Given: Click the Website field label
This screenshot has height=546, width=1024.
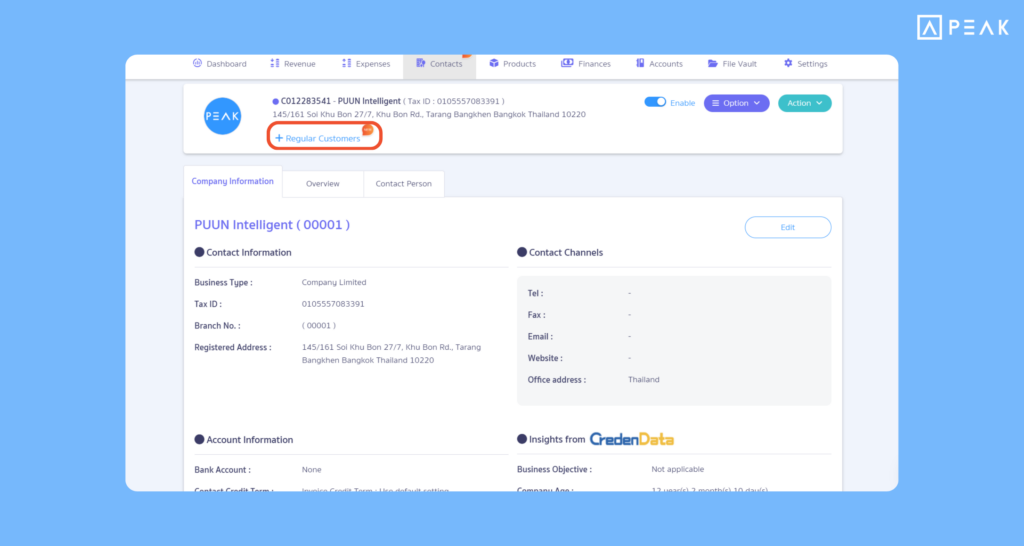Looking at the screenshot, I should coord(545,358).
